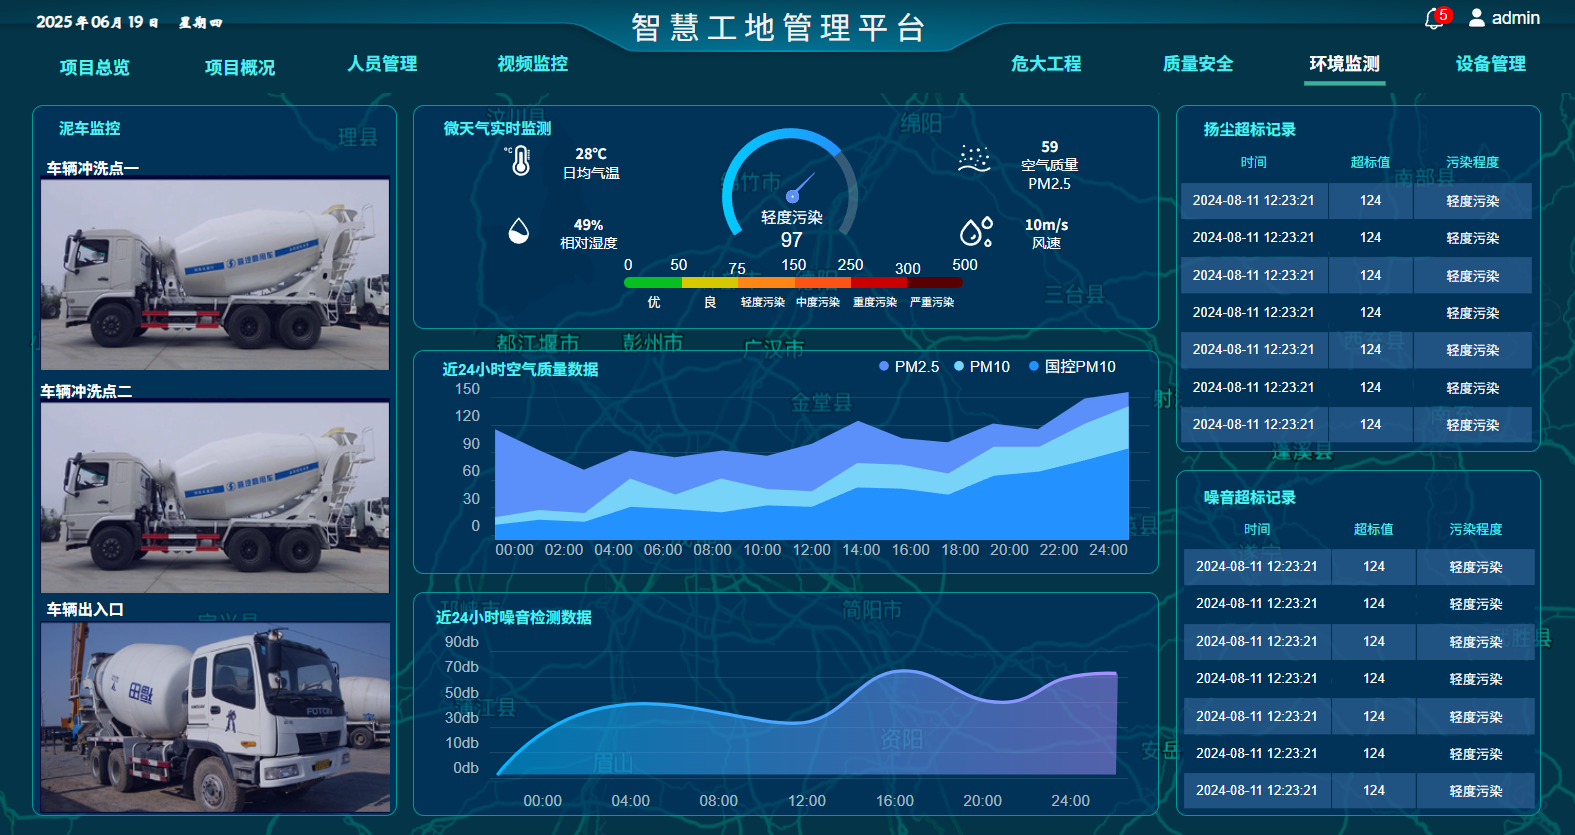Toggle the 国控PM10 legend series
Screen dimensions: 1575x835
tap(1071, 367)
